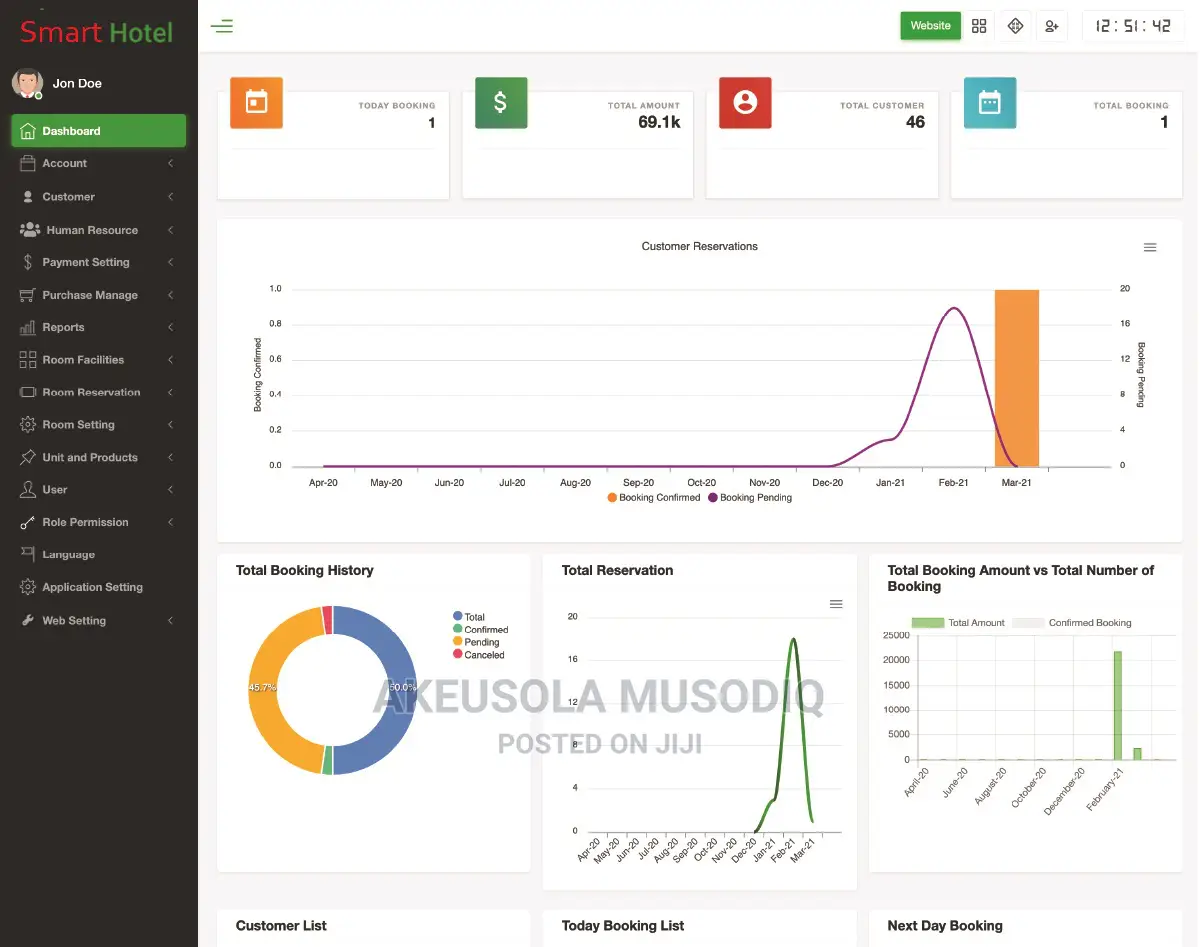
Task: Open the Total Reservation chart menu icon
Action: pos(836,604)
